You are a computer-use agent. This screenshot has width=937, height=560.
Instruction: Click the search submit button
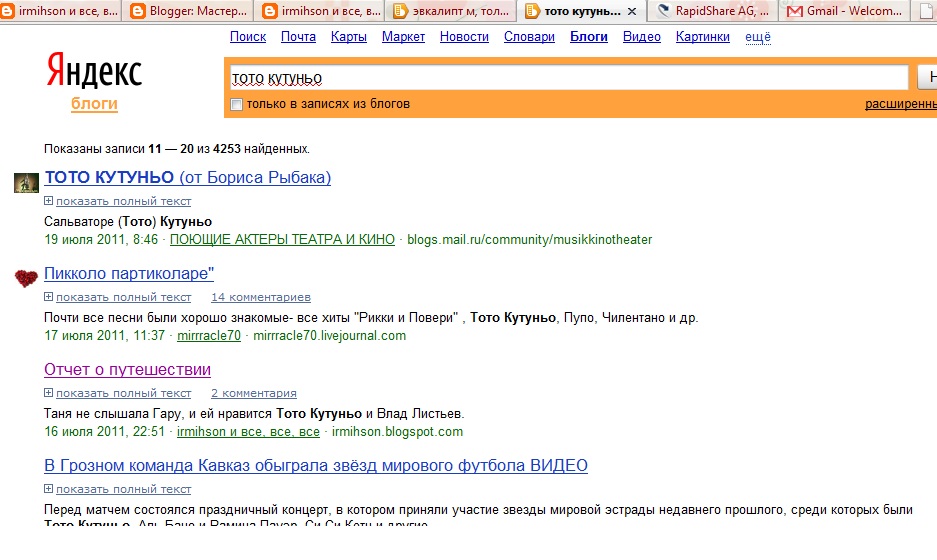coord(927,78)
